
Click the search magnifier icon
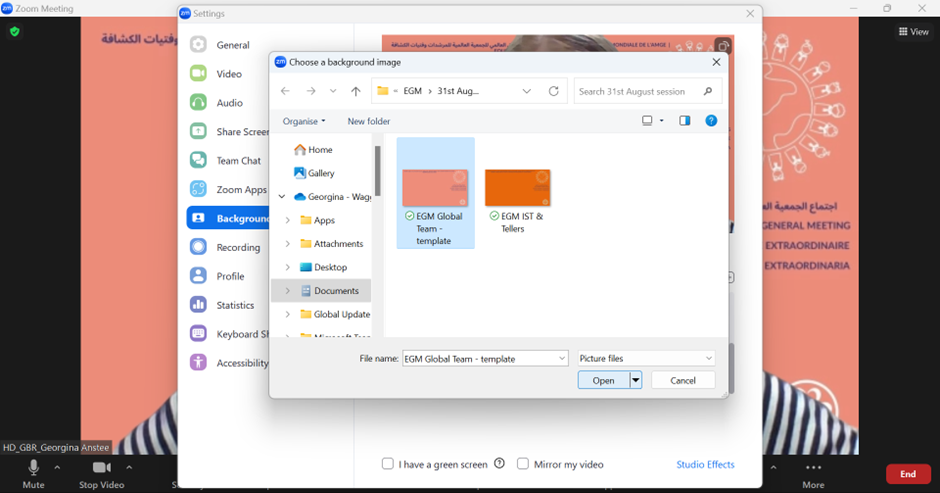coord(708,91)
